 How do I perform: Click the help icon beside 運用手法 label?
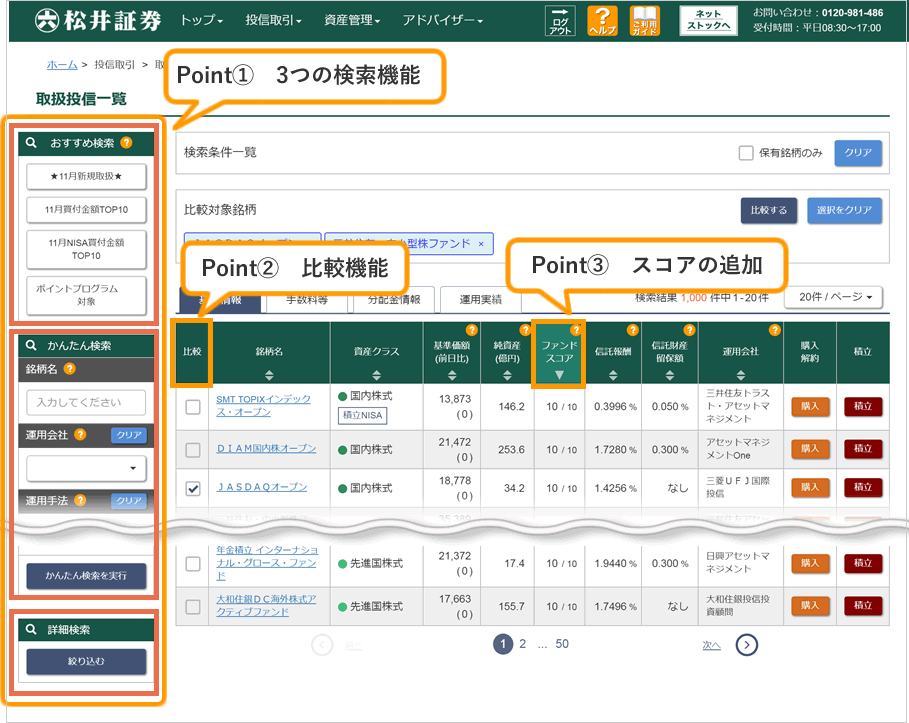(80, 500)
